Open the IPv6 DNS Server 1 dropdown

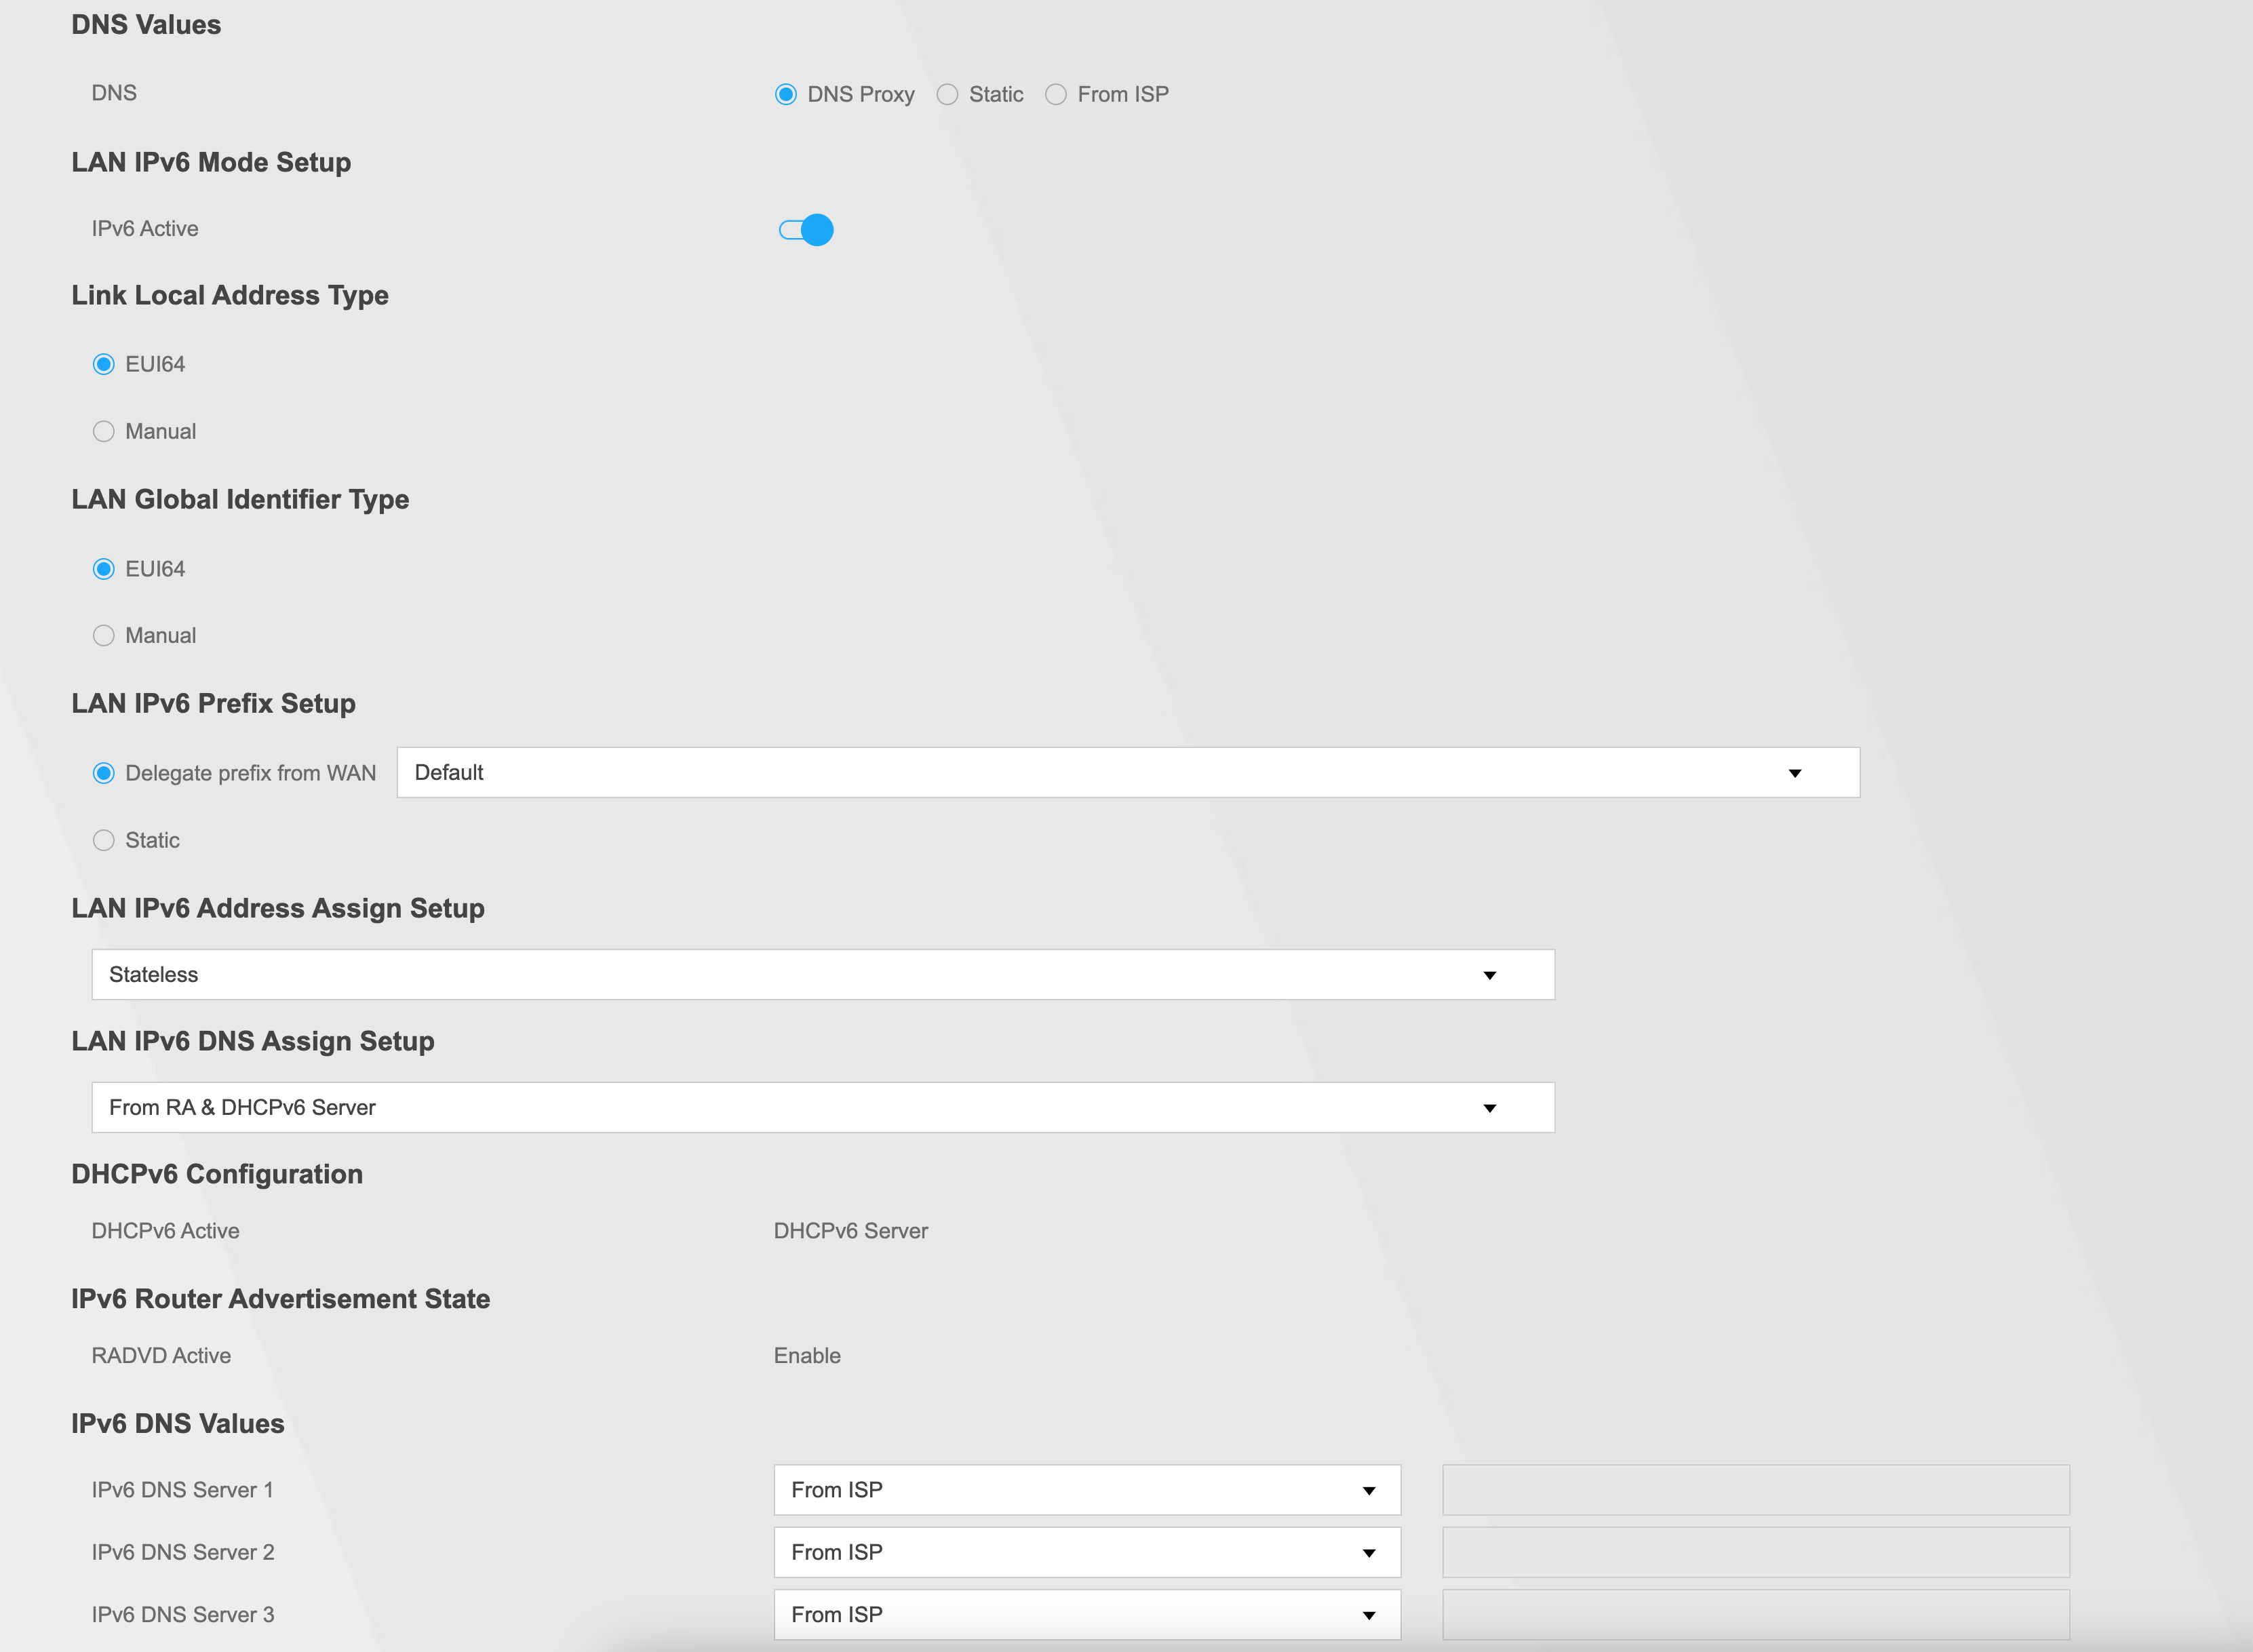pos(1086,1490)
